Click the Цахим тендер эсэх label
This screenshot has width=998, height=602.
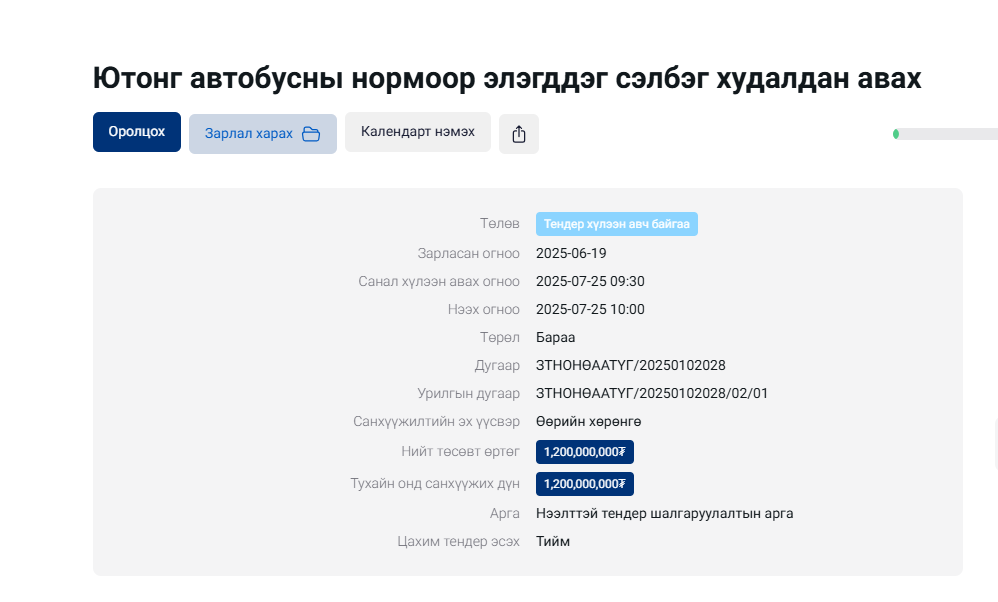(x=458, y=541)
